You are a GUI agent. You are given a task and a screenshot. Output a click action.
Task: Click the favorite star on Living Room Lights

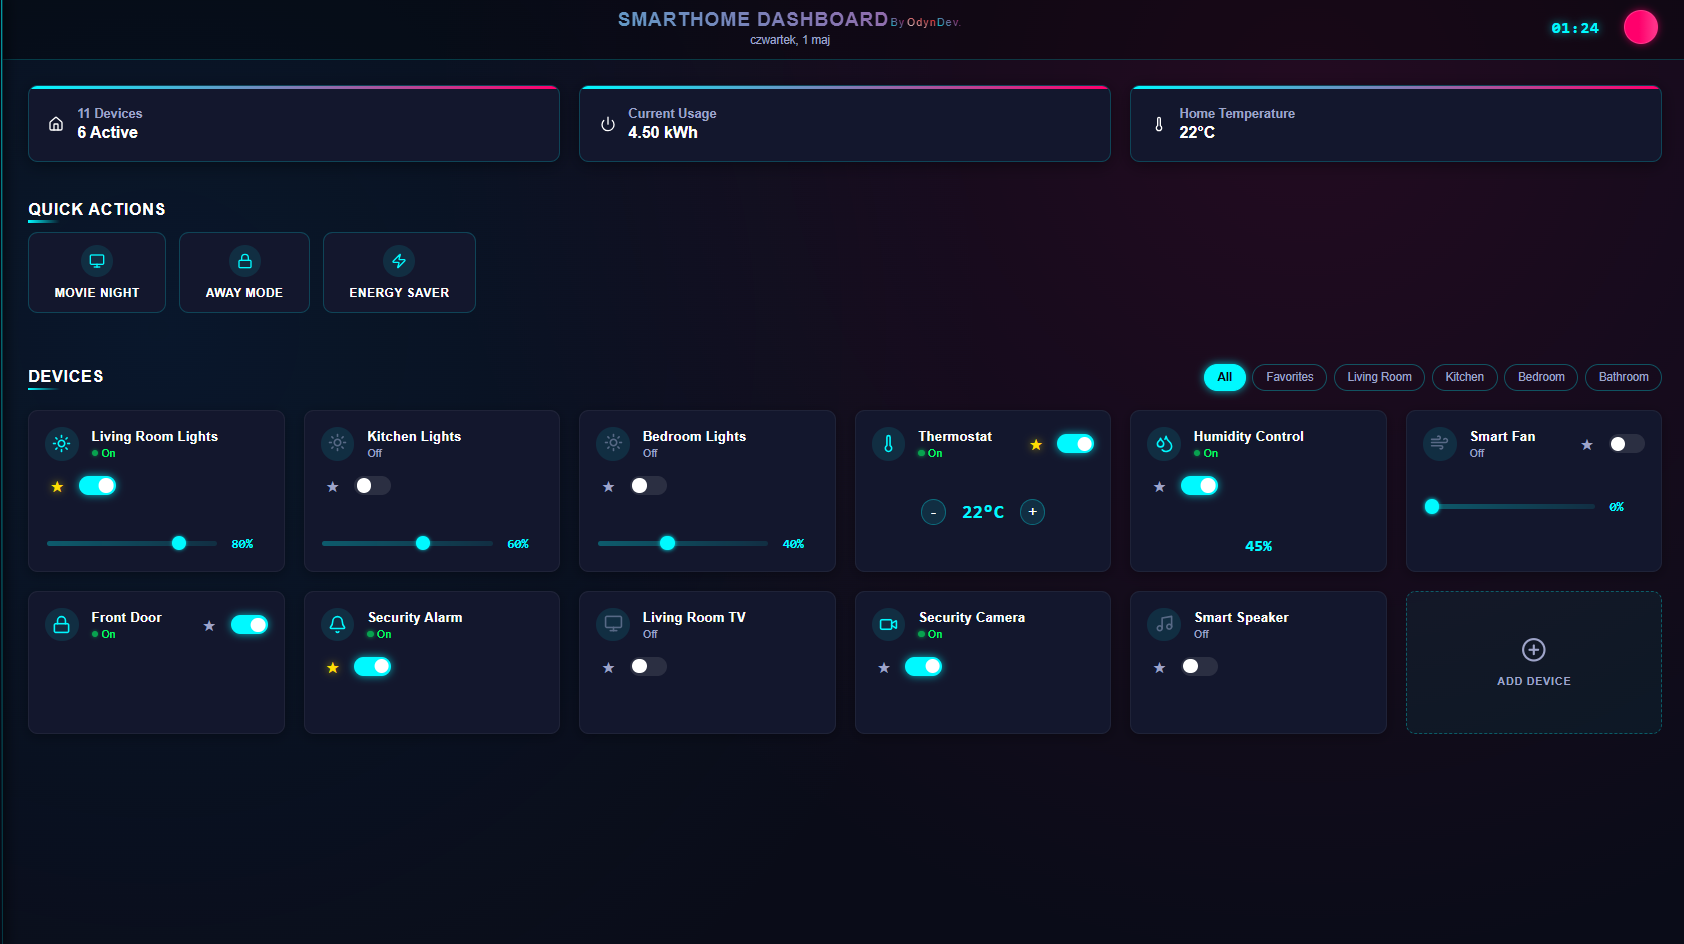[x=57, y=487]
